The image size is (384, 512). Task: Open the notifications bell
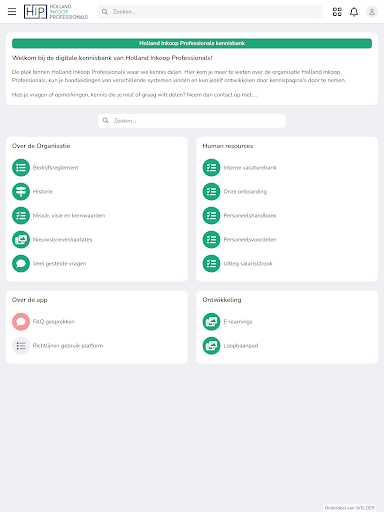354,12
